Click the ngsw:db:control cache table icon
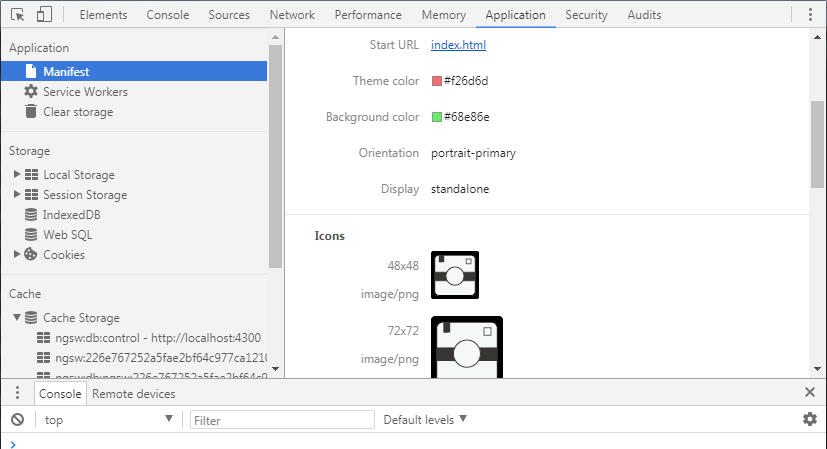Screen dimensions: 827x449 [44, 338]
